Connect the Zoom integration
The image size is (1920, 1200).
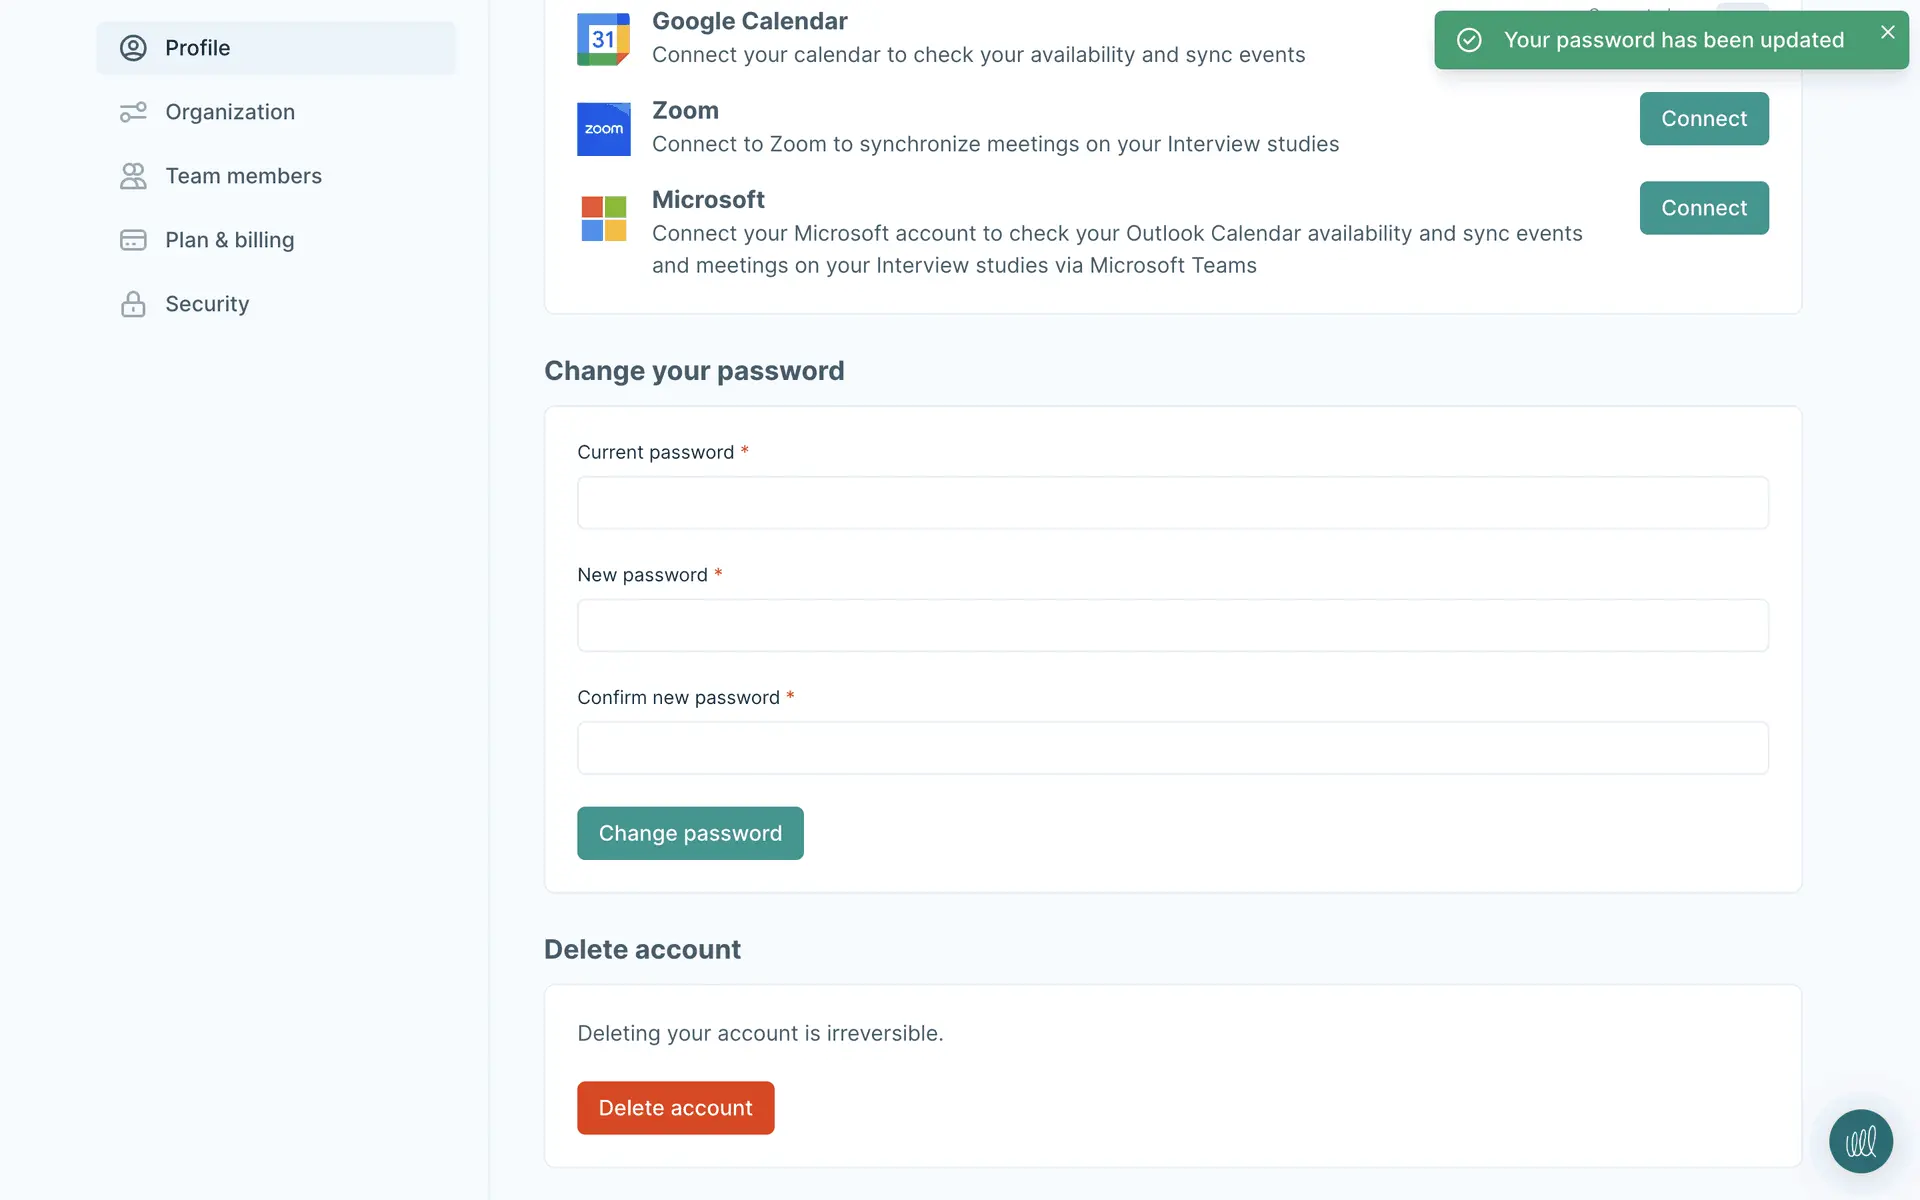point(1703,119)
